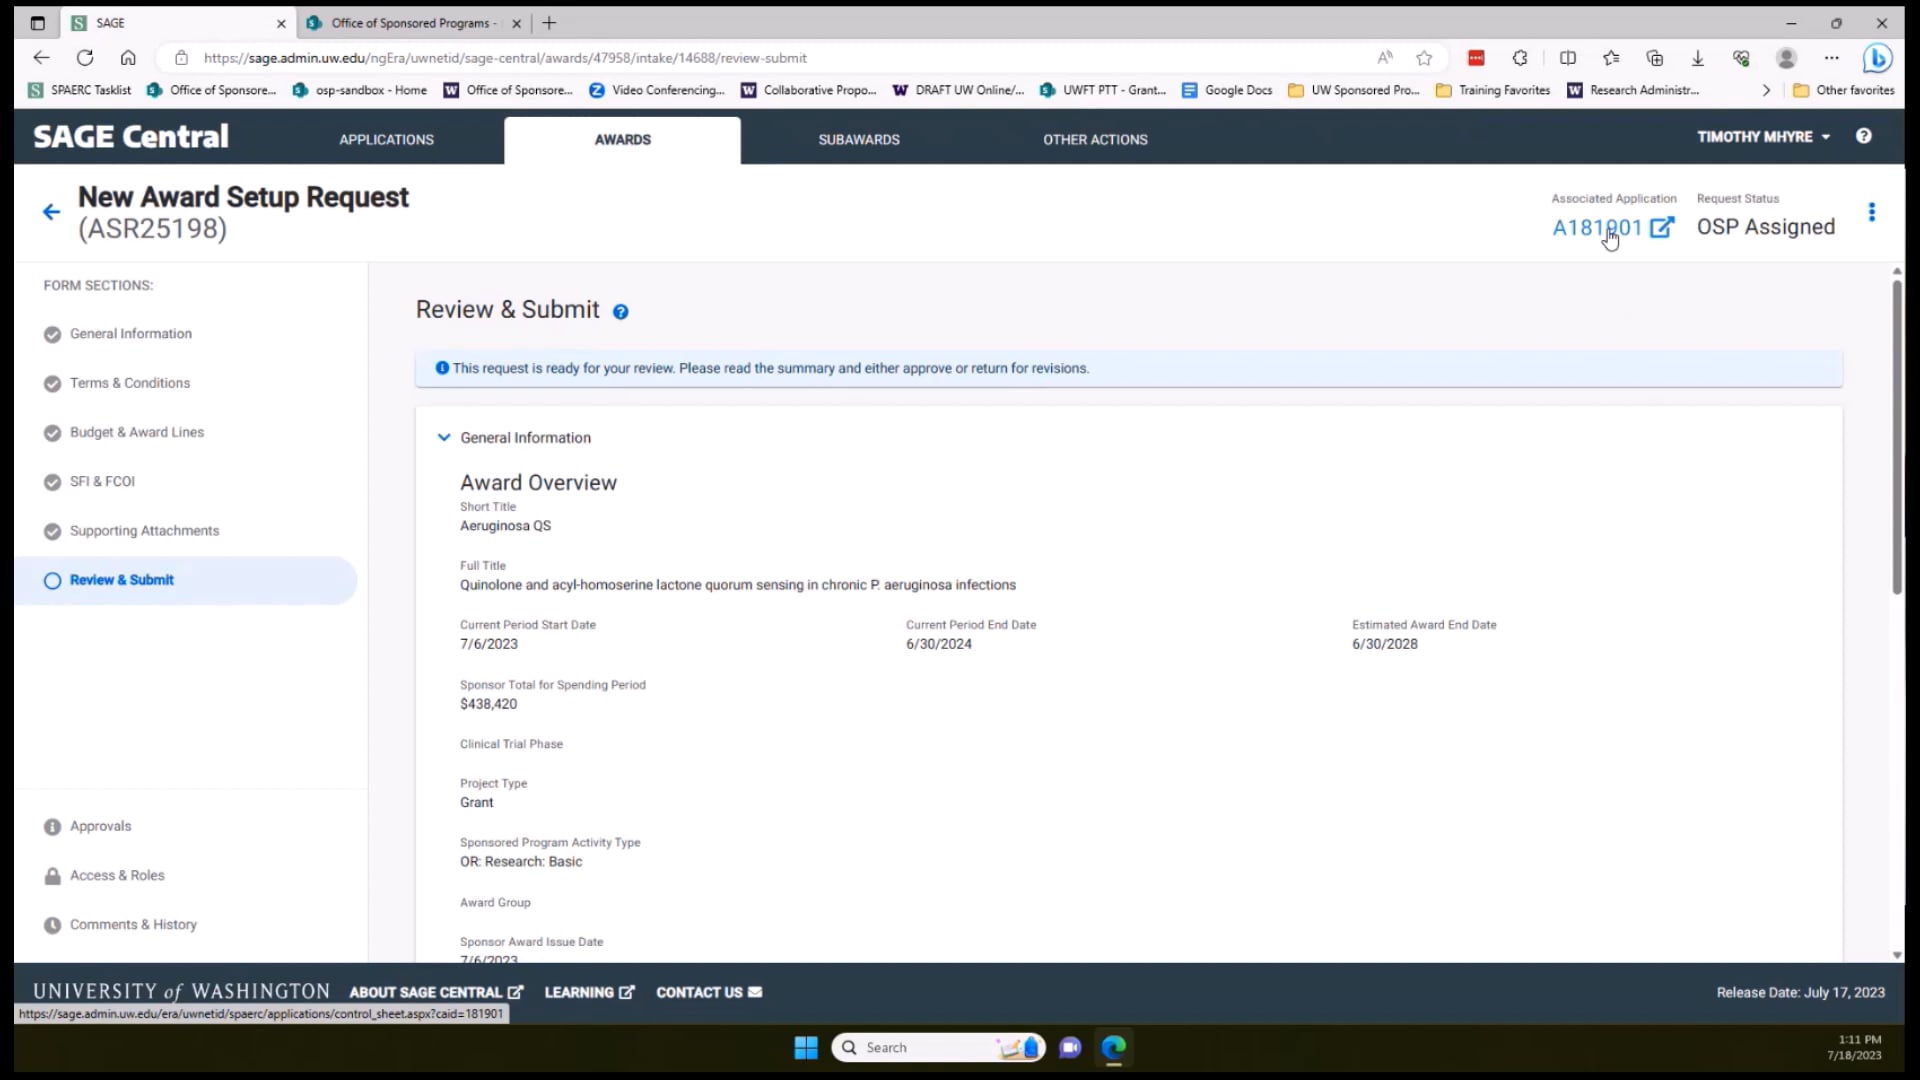Open Training Favorites bookmarks folder
The image size is (1920, 1080).
click(1493, 90)
